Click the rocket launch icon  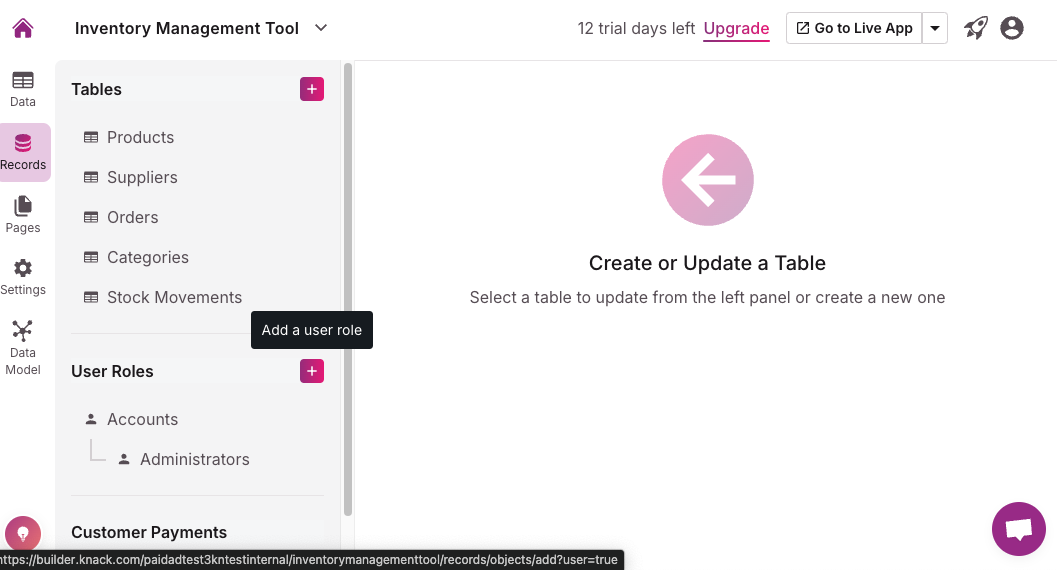[976, 28]
